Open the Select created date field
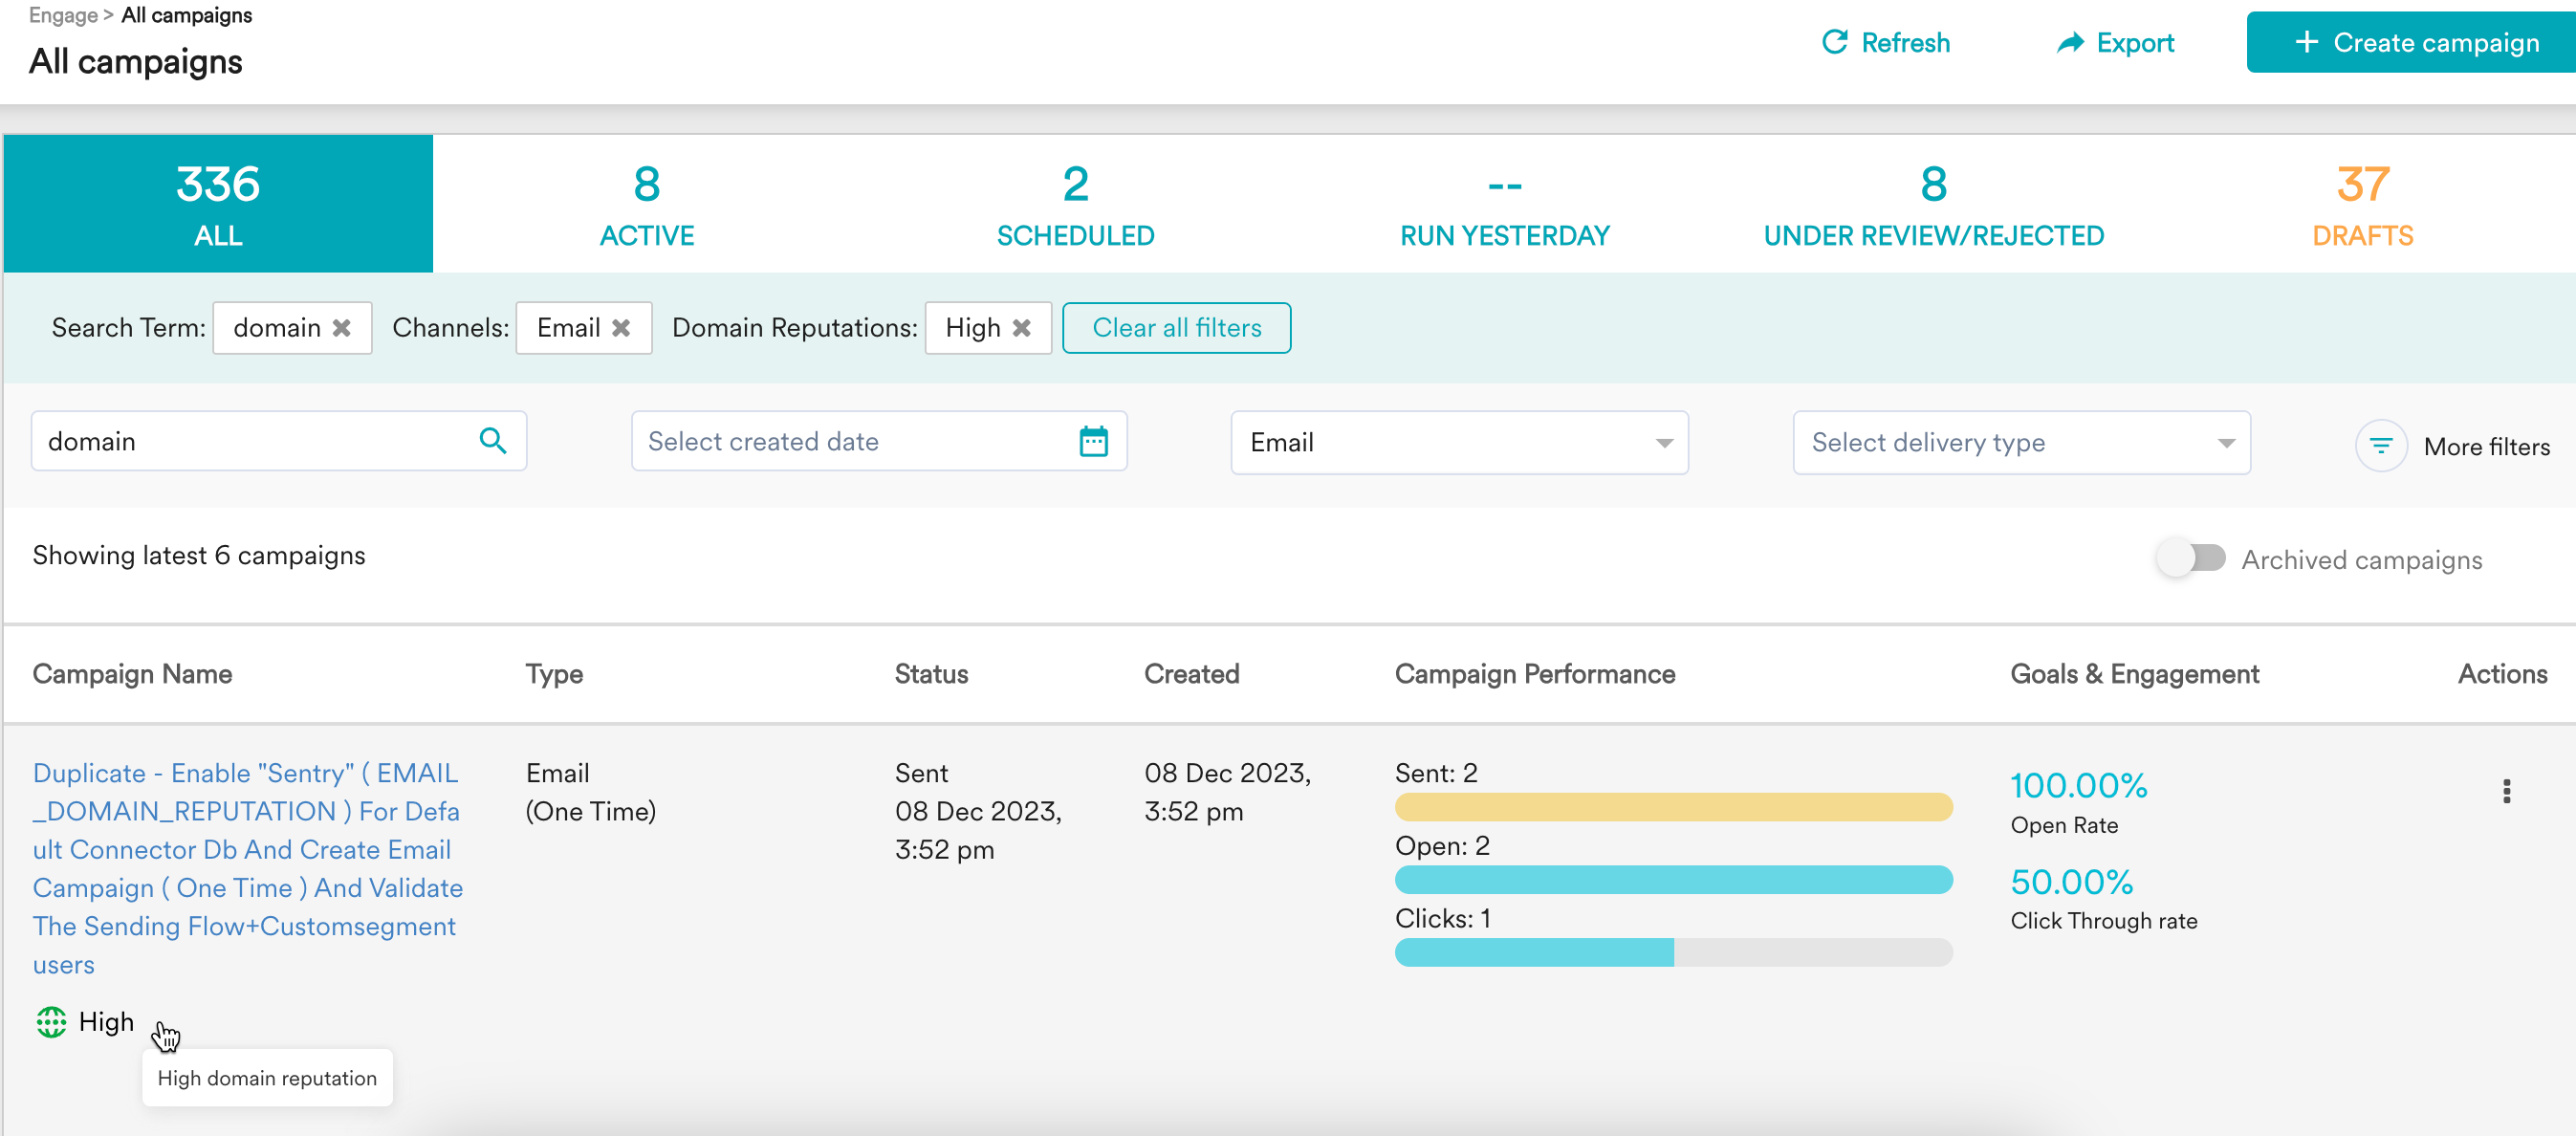The width and height of the screenshot is (2576, 1136). click(x=850, y=441)
